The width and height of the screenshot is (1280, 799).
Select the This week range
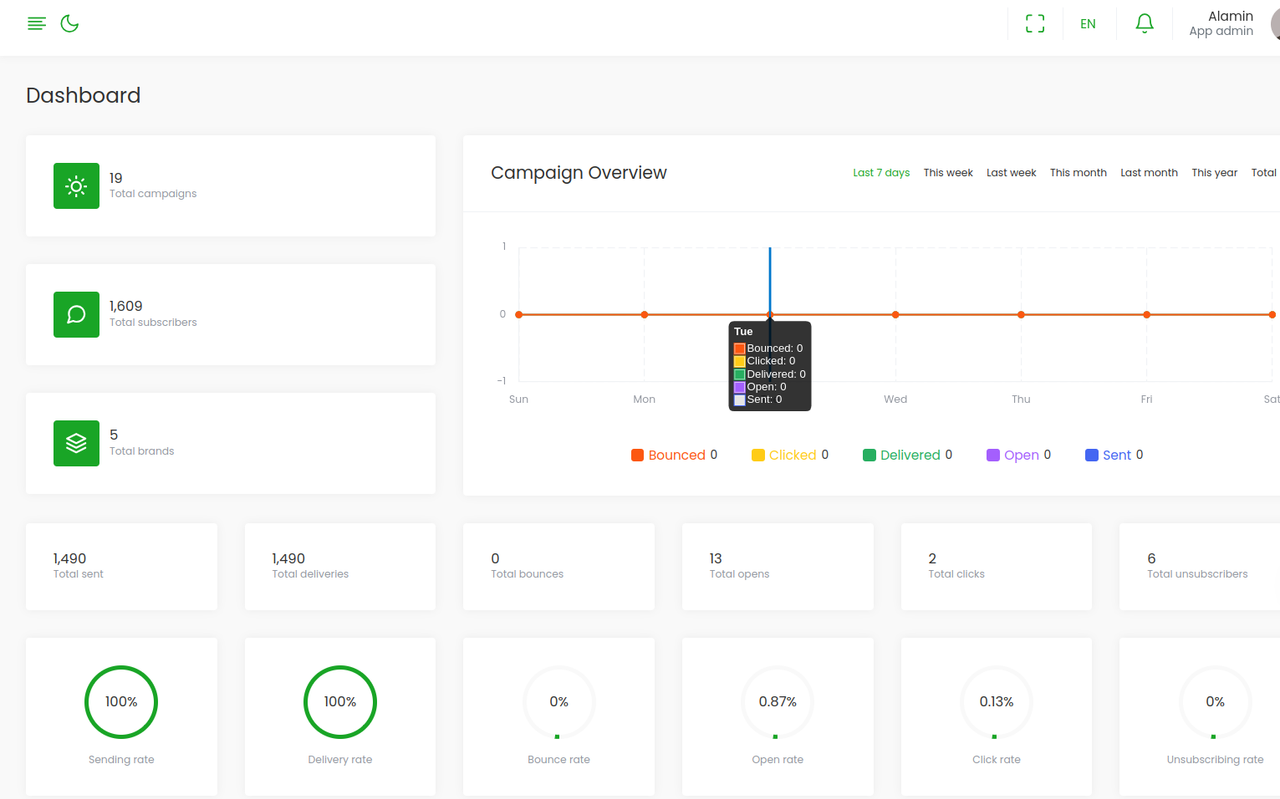(x=948, y=173)
